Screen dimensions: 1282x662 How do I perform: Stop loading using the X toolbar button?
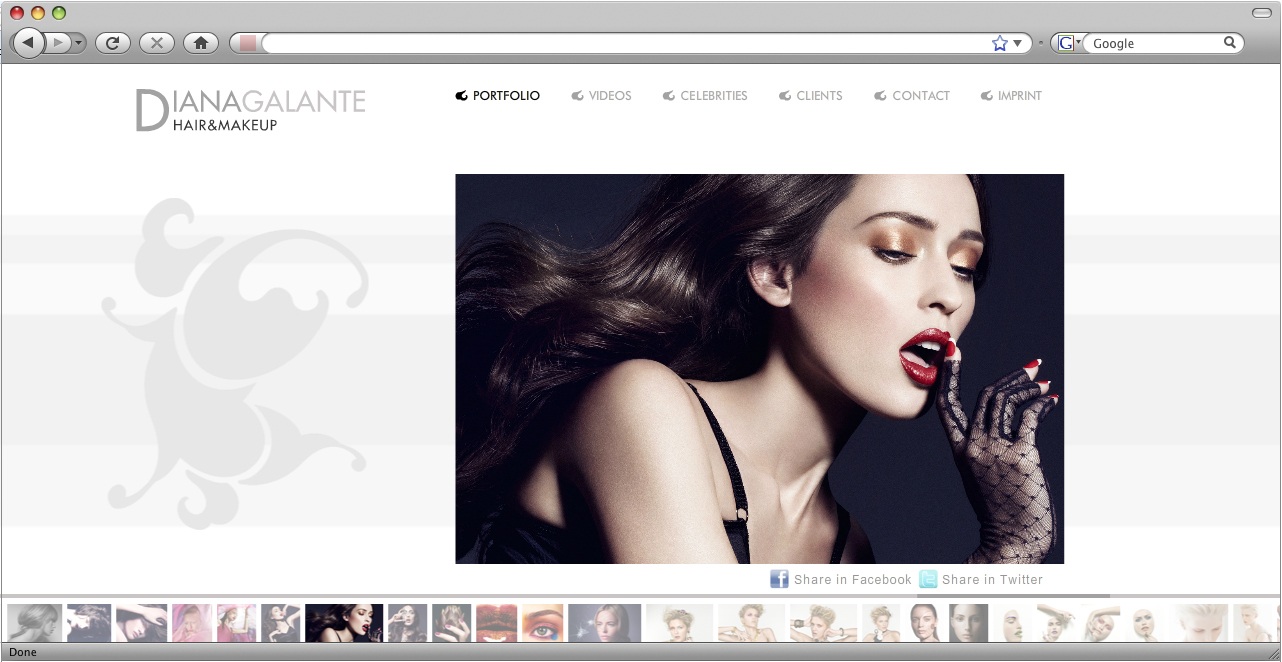click(157, 43)
